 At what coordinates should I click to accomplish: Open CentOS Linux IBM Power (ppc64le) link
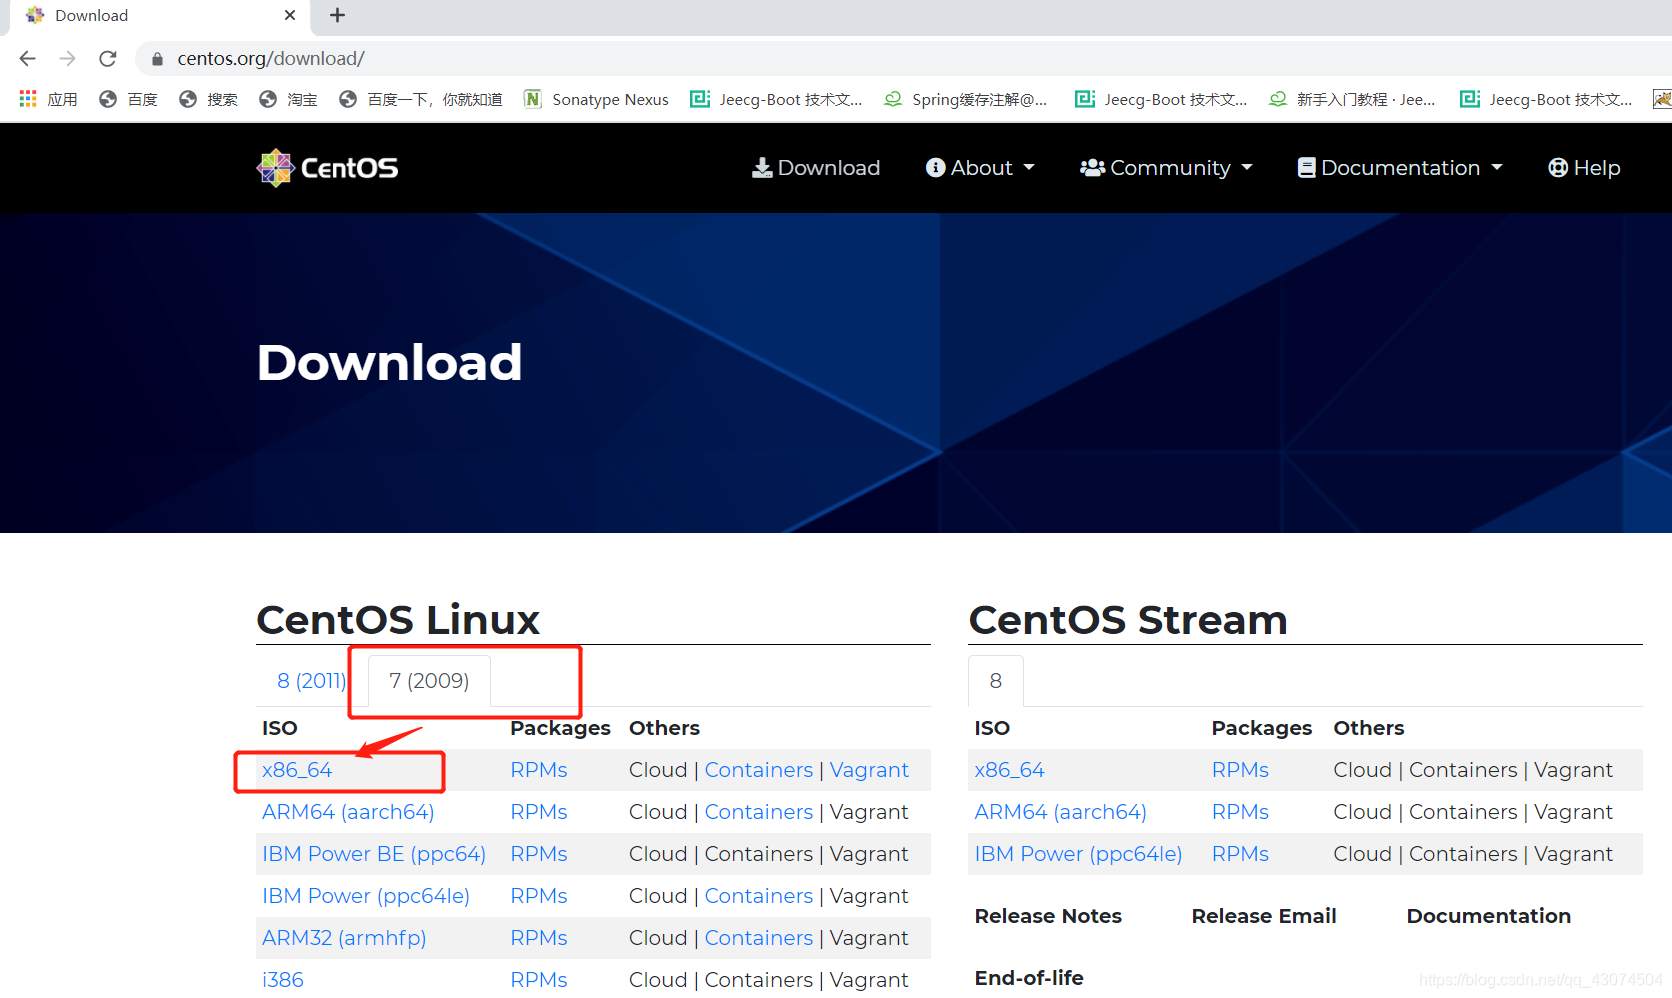pos(366,896)
